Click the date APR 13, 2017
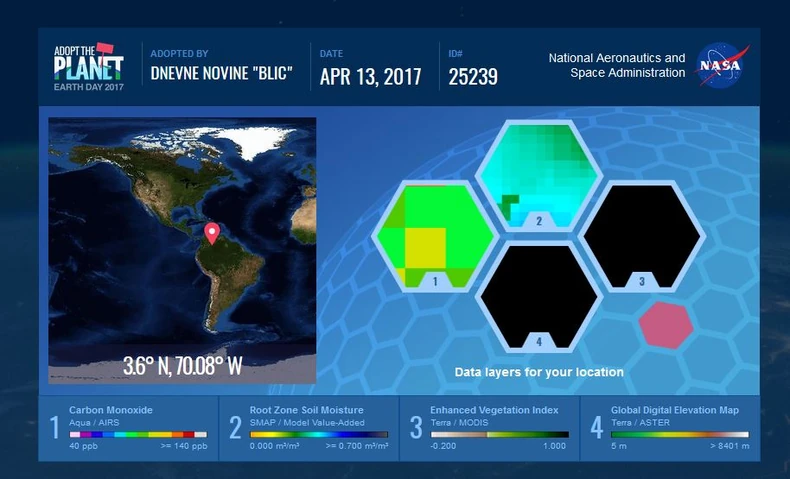 tap(370, 77)
